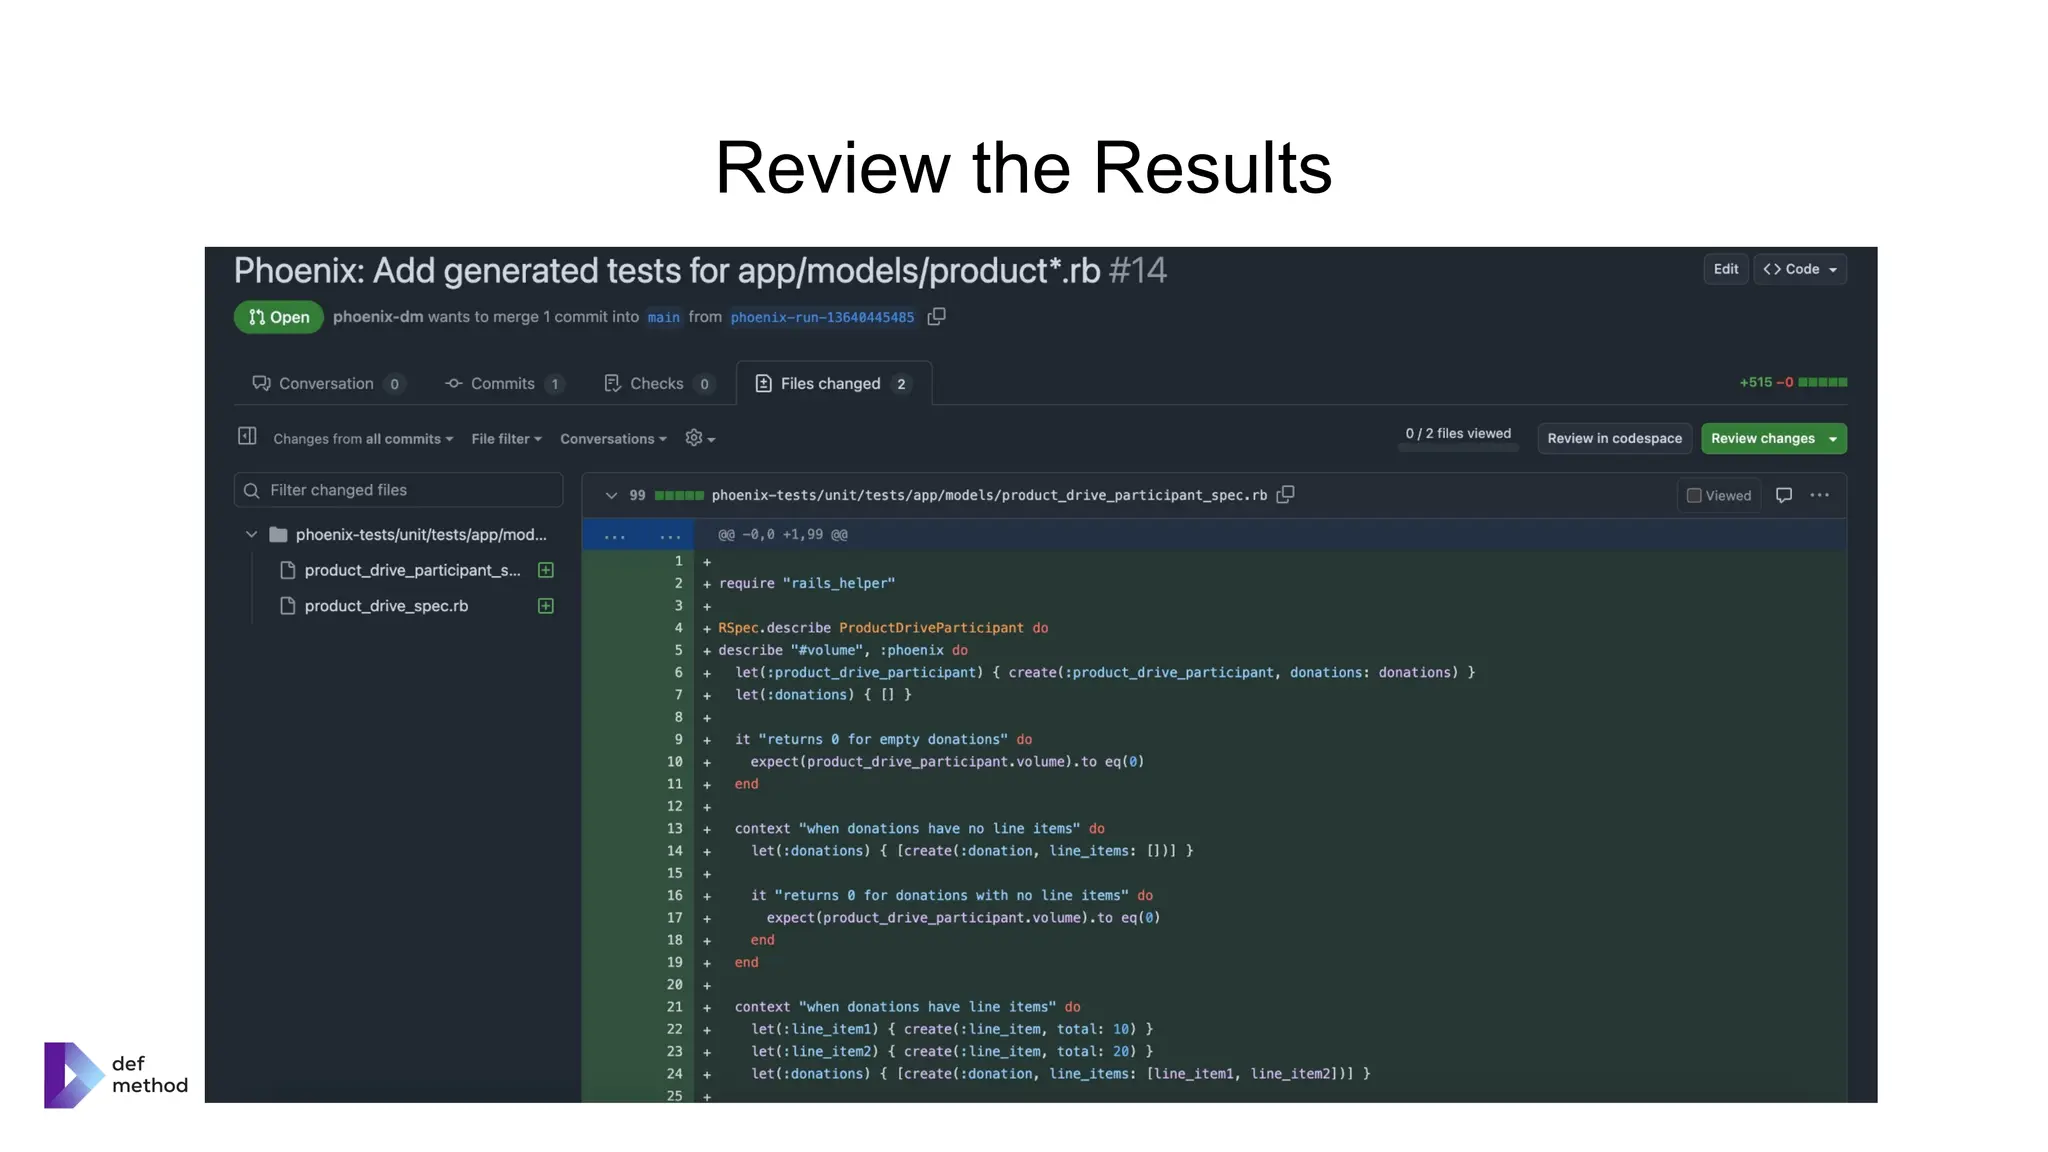
Task: Click the pull request title text
Action: [667, 271]
